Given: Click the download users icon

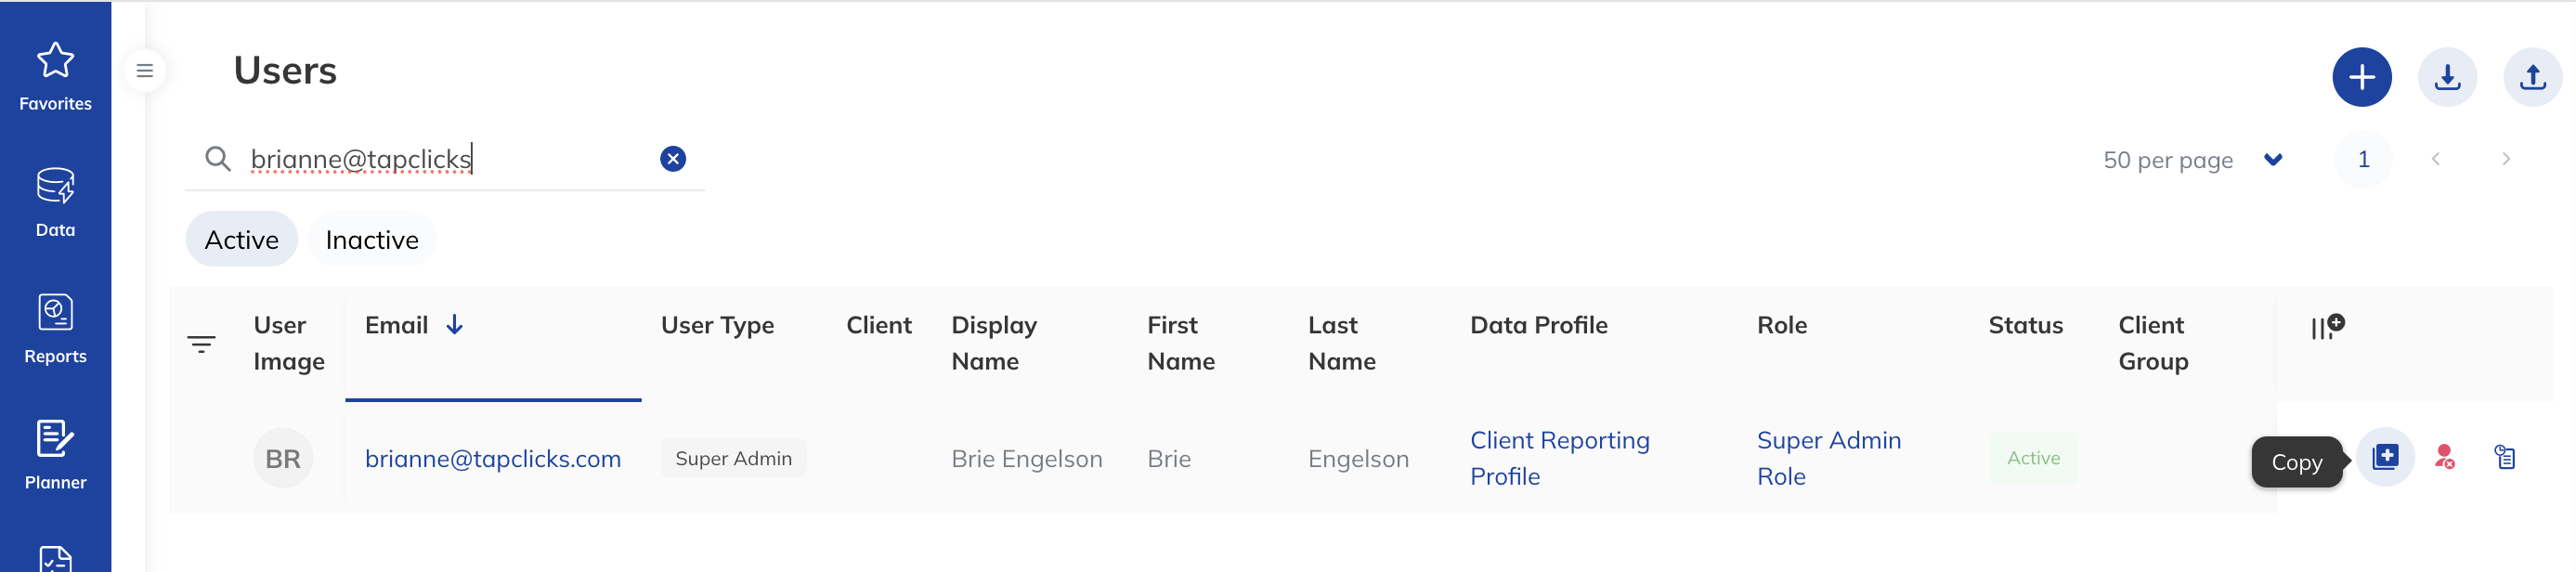Looking at the screenshot, I should (x=2447, y=77).
